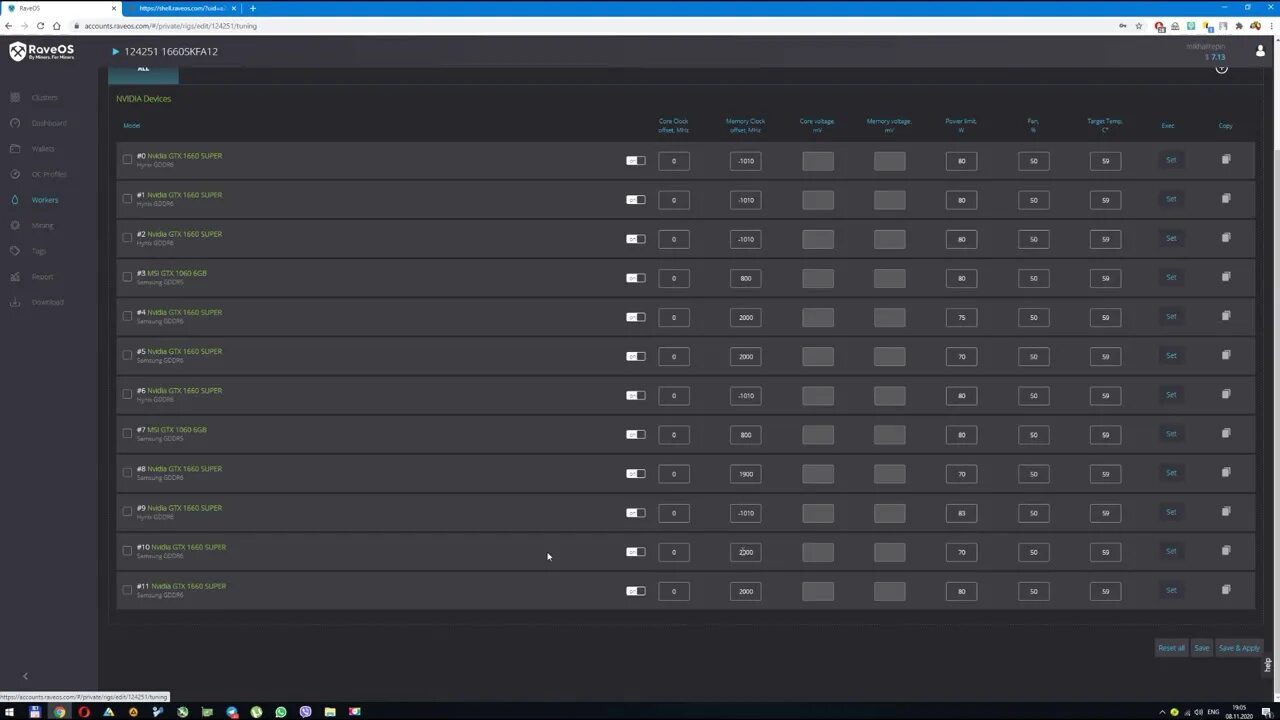This screenshot has height=720, width=1280.
Task: Click the Save button
Action: [x=1202, y=648]
